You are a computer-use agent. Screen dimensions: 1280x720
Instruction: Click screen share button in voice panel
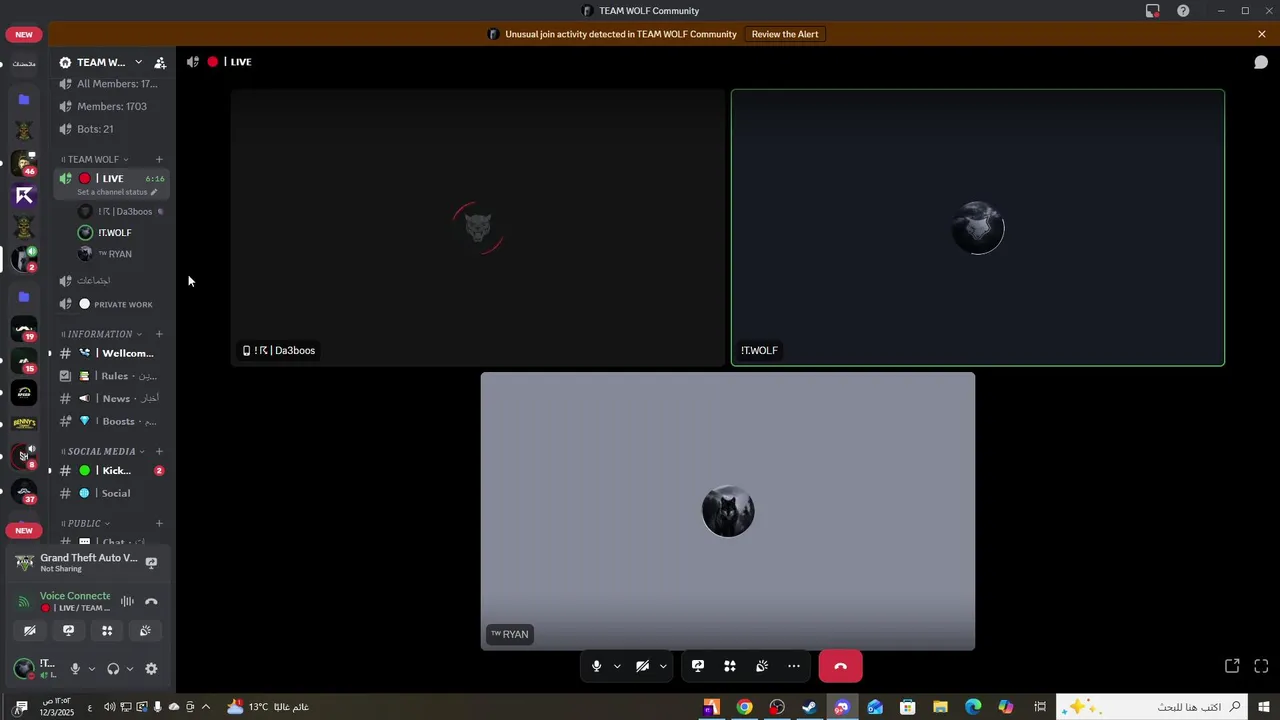68,631
